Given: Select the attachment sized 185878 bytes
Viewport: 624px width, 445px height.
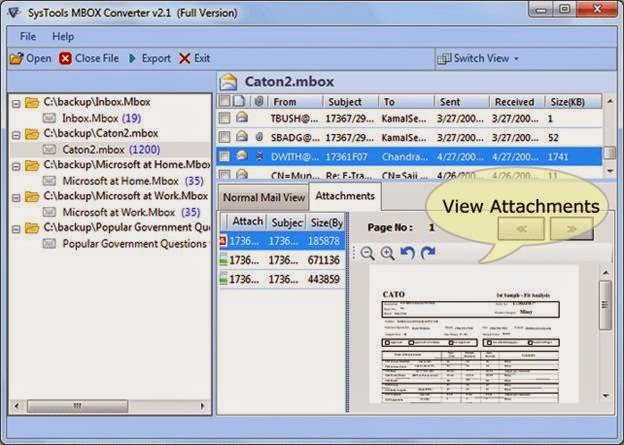Looking at the screenshot, I should (282, 241).
